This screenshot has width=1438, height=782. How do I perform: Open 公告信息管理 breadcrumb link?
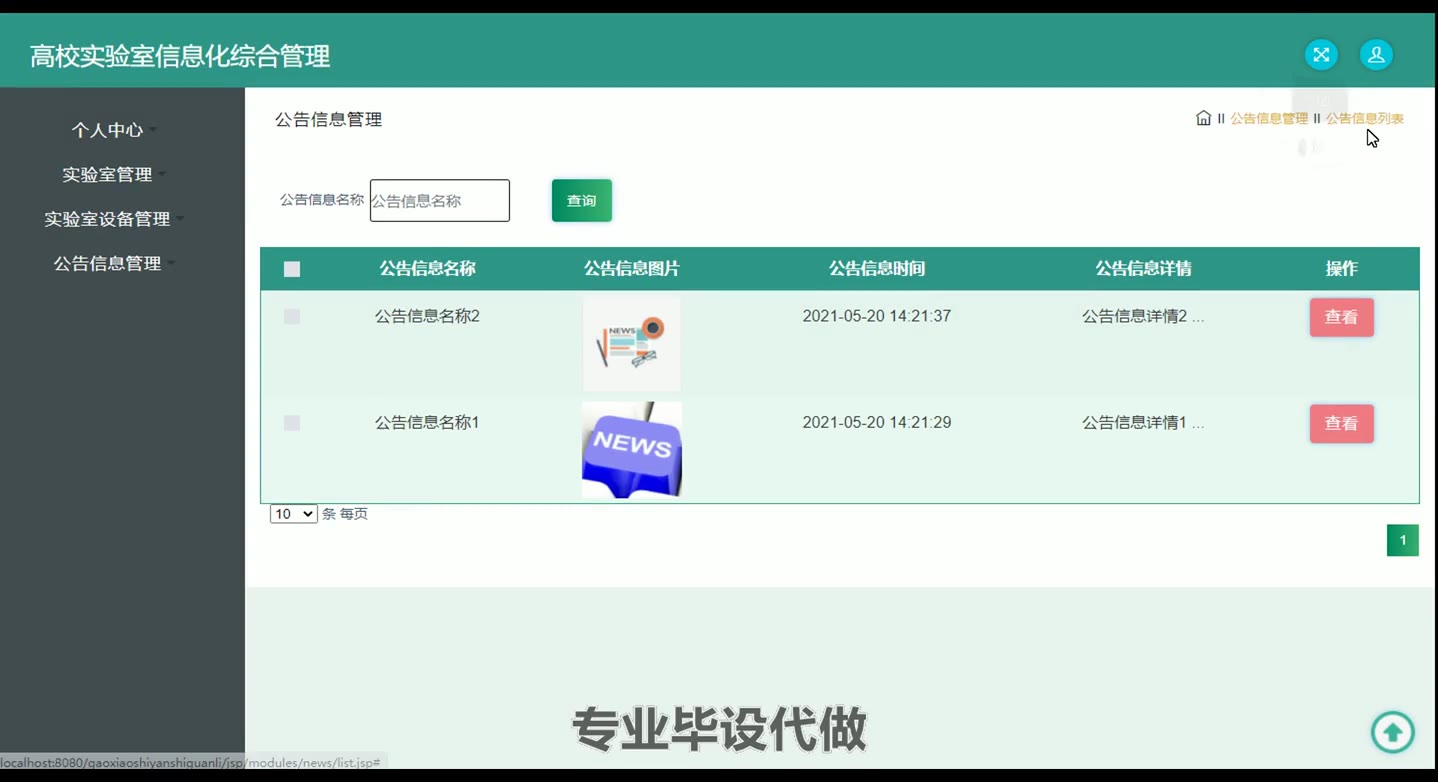click(x=1269, y=118)
